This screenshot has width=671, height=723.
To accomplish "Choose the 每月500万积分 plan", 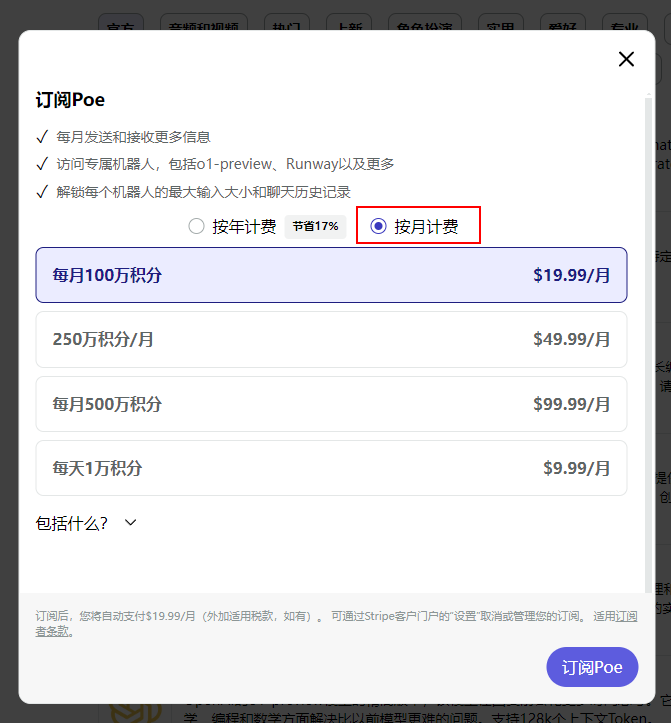I will tap(331, 404).
